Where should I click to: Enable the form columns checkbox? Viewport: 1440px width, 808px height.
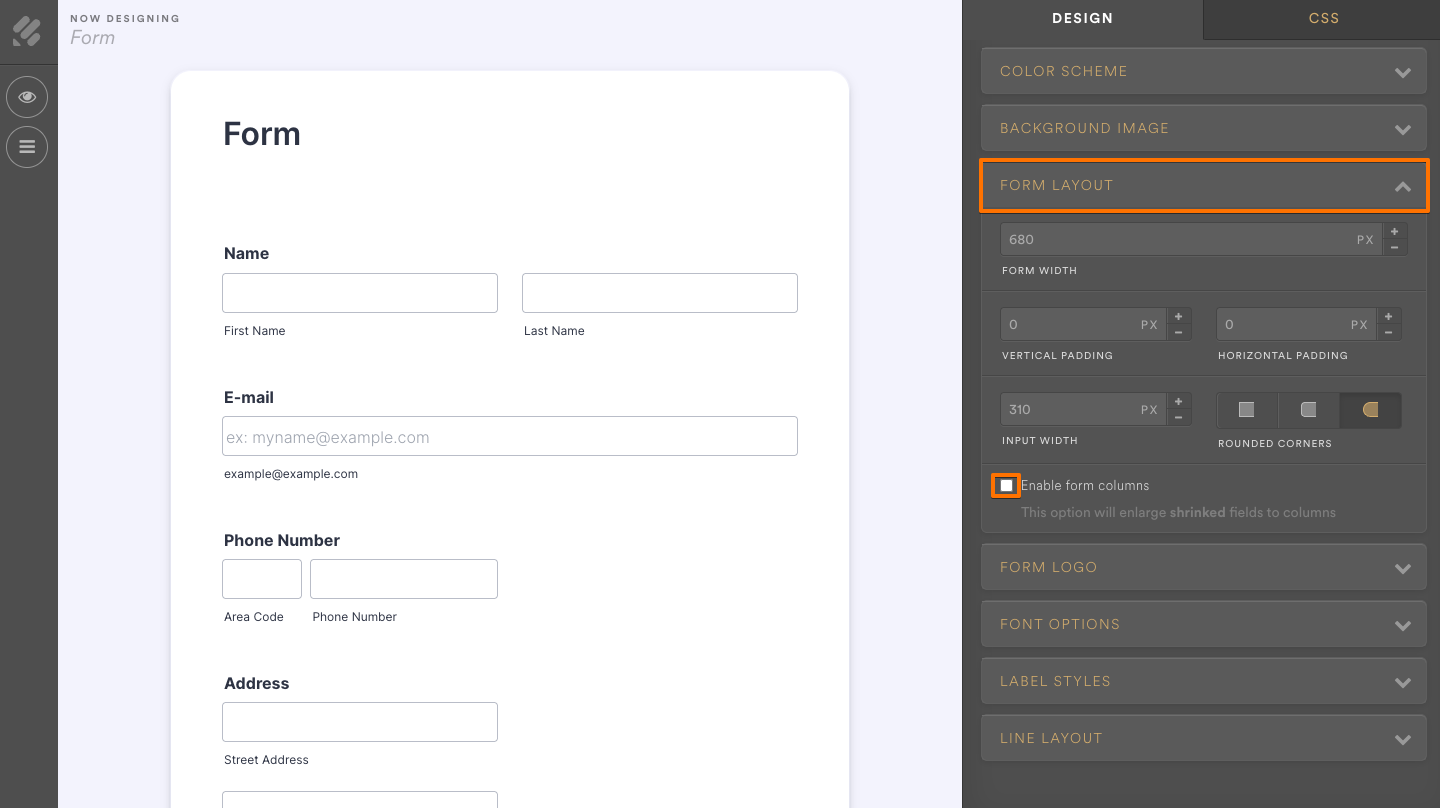[1005, 485]
